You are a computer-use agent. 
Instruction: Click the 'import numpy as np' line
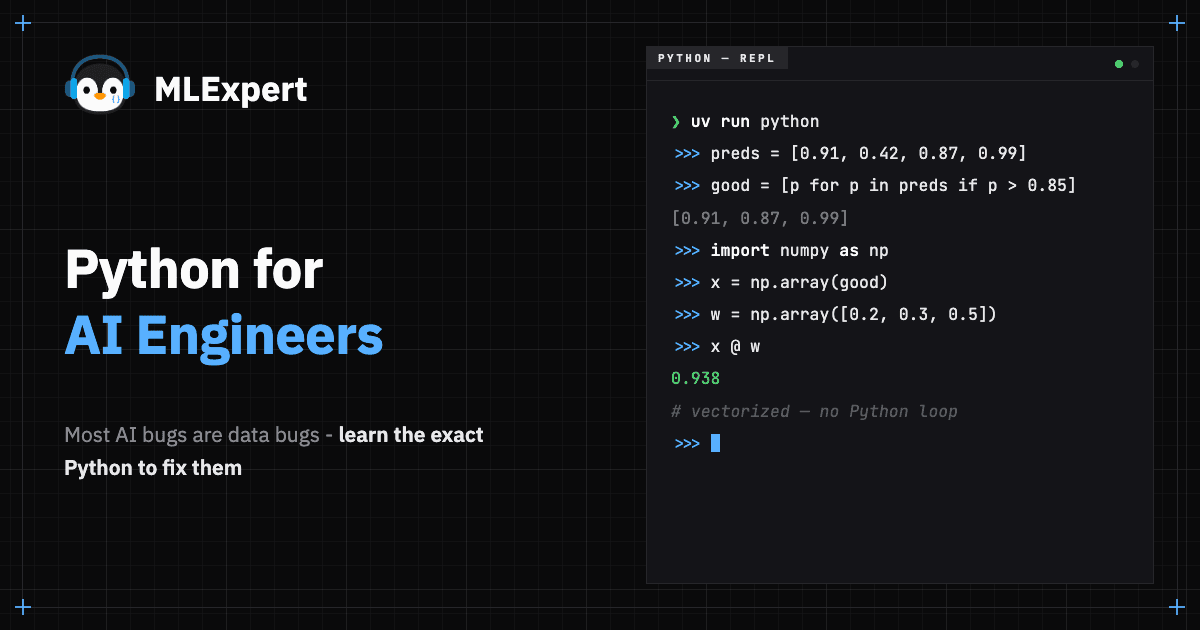[799, 250]
